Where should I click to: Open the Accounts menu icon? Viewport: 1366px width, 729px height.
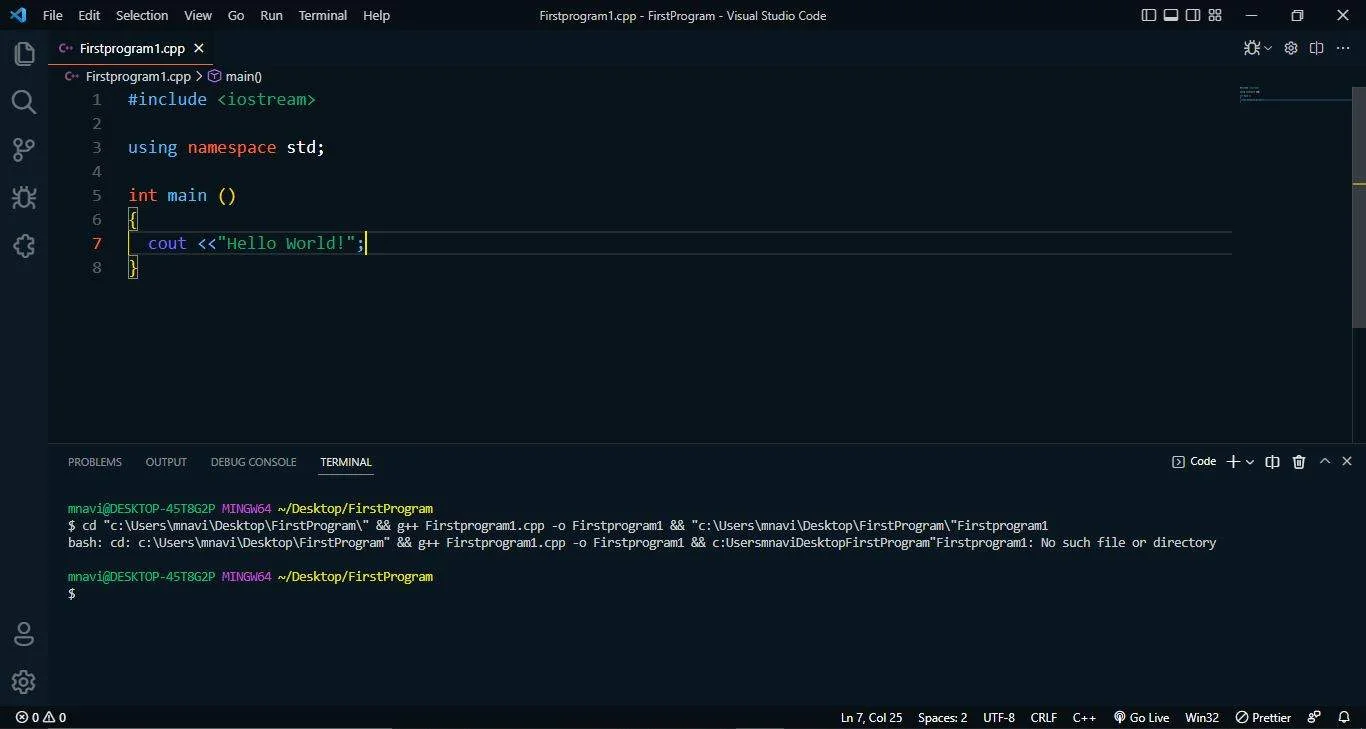[24, 634]
